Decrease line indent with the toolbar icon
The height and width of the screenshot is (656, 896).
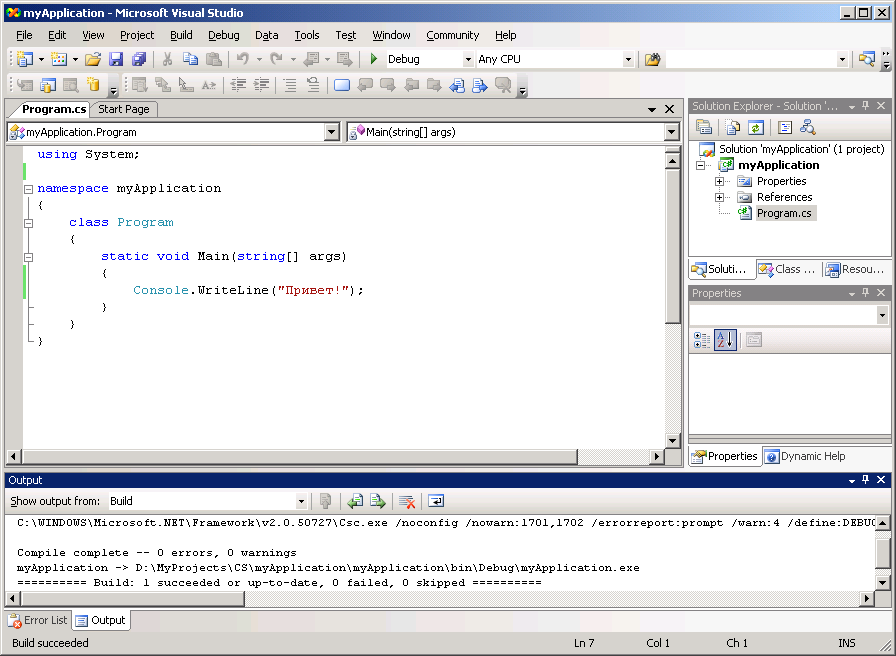pos(238,85)
